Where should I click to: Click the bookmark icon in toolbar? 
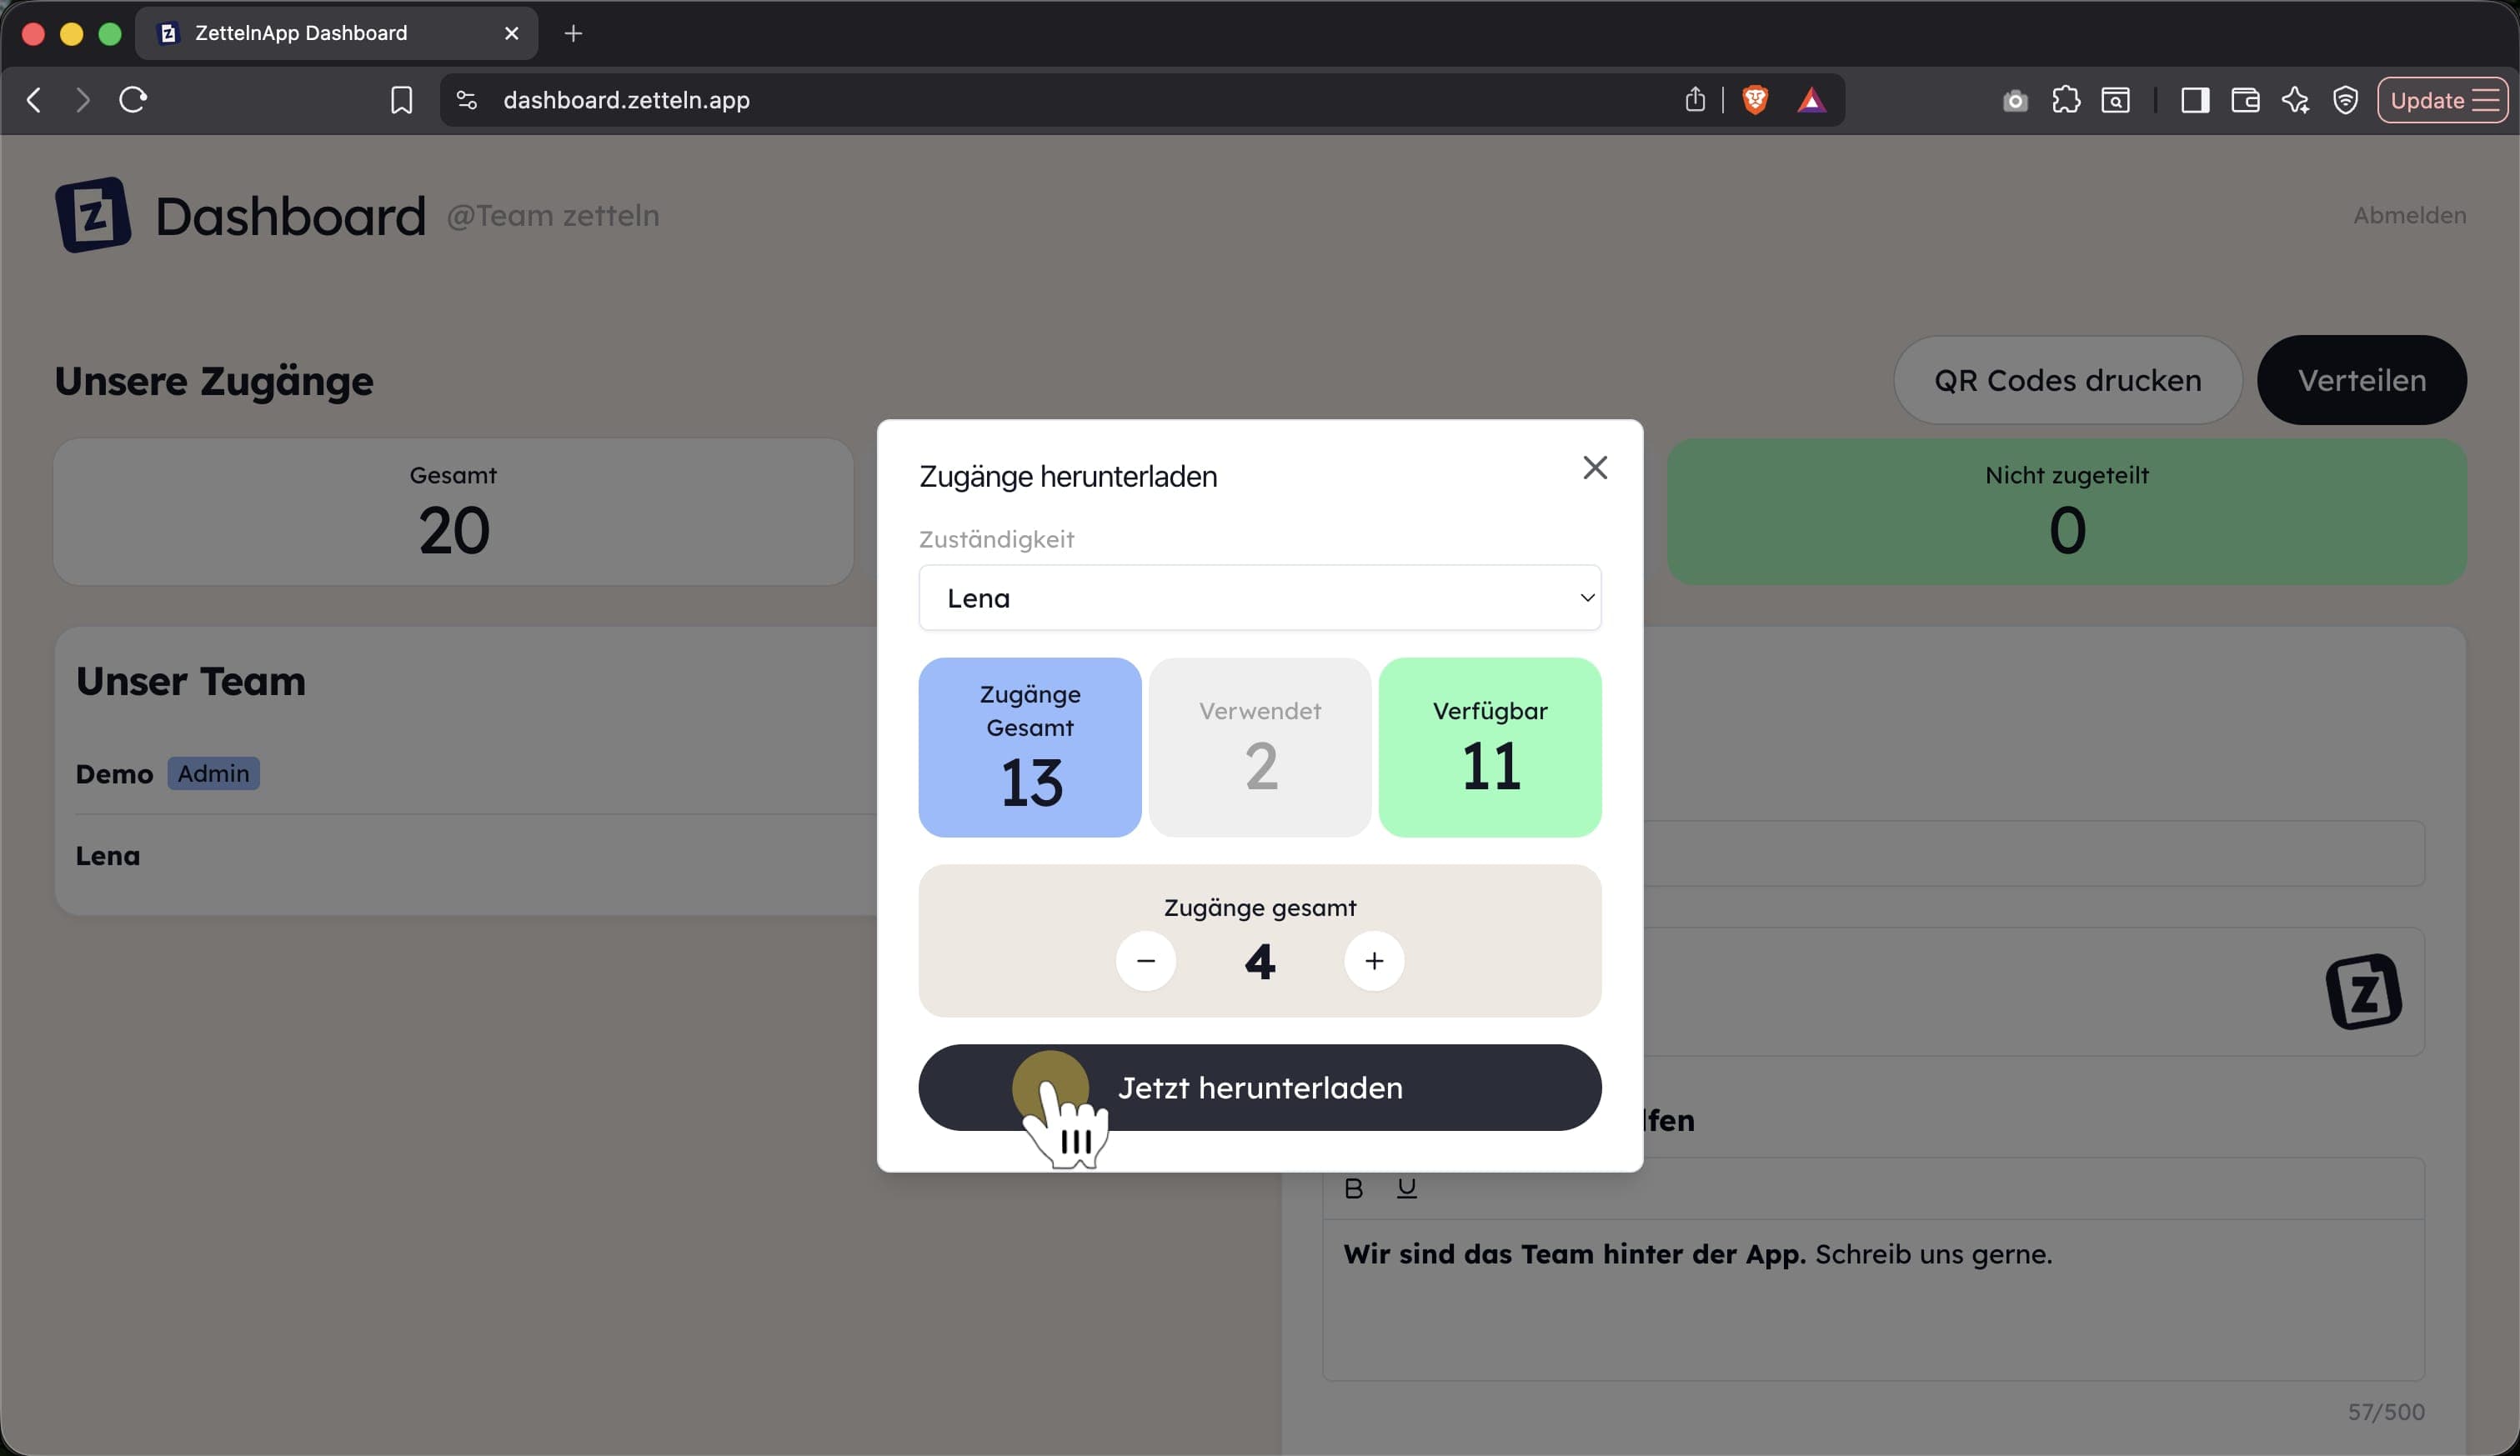click(x=401, y=100)
